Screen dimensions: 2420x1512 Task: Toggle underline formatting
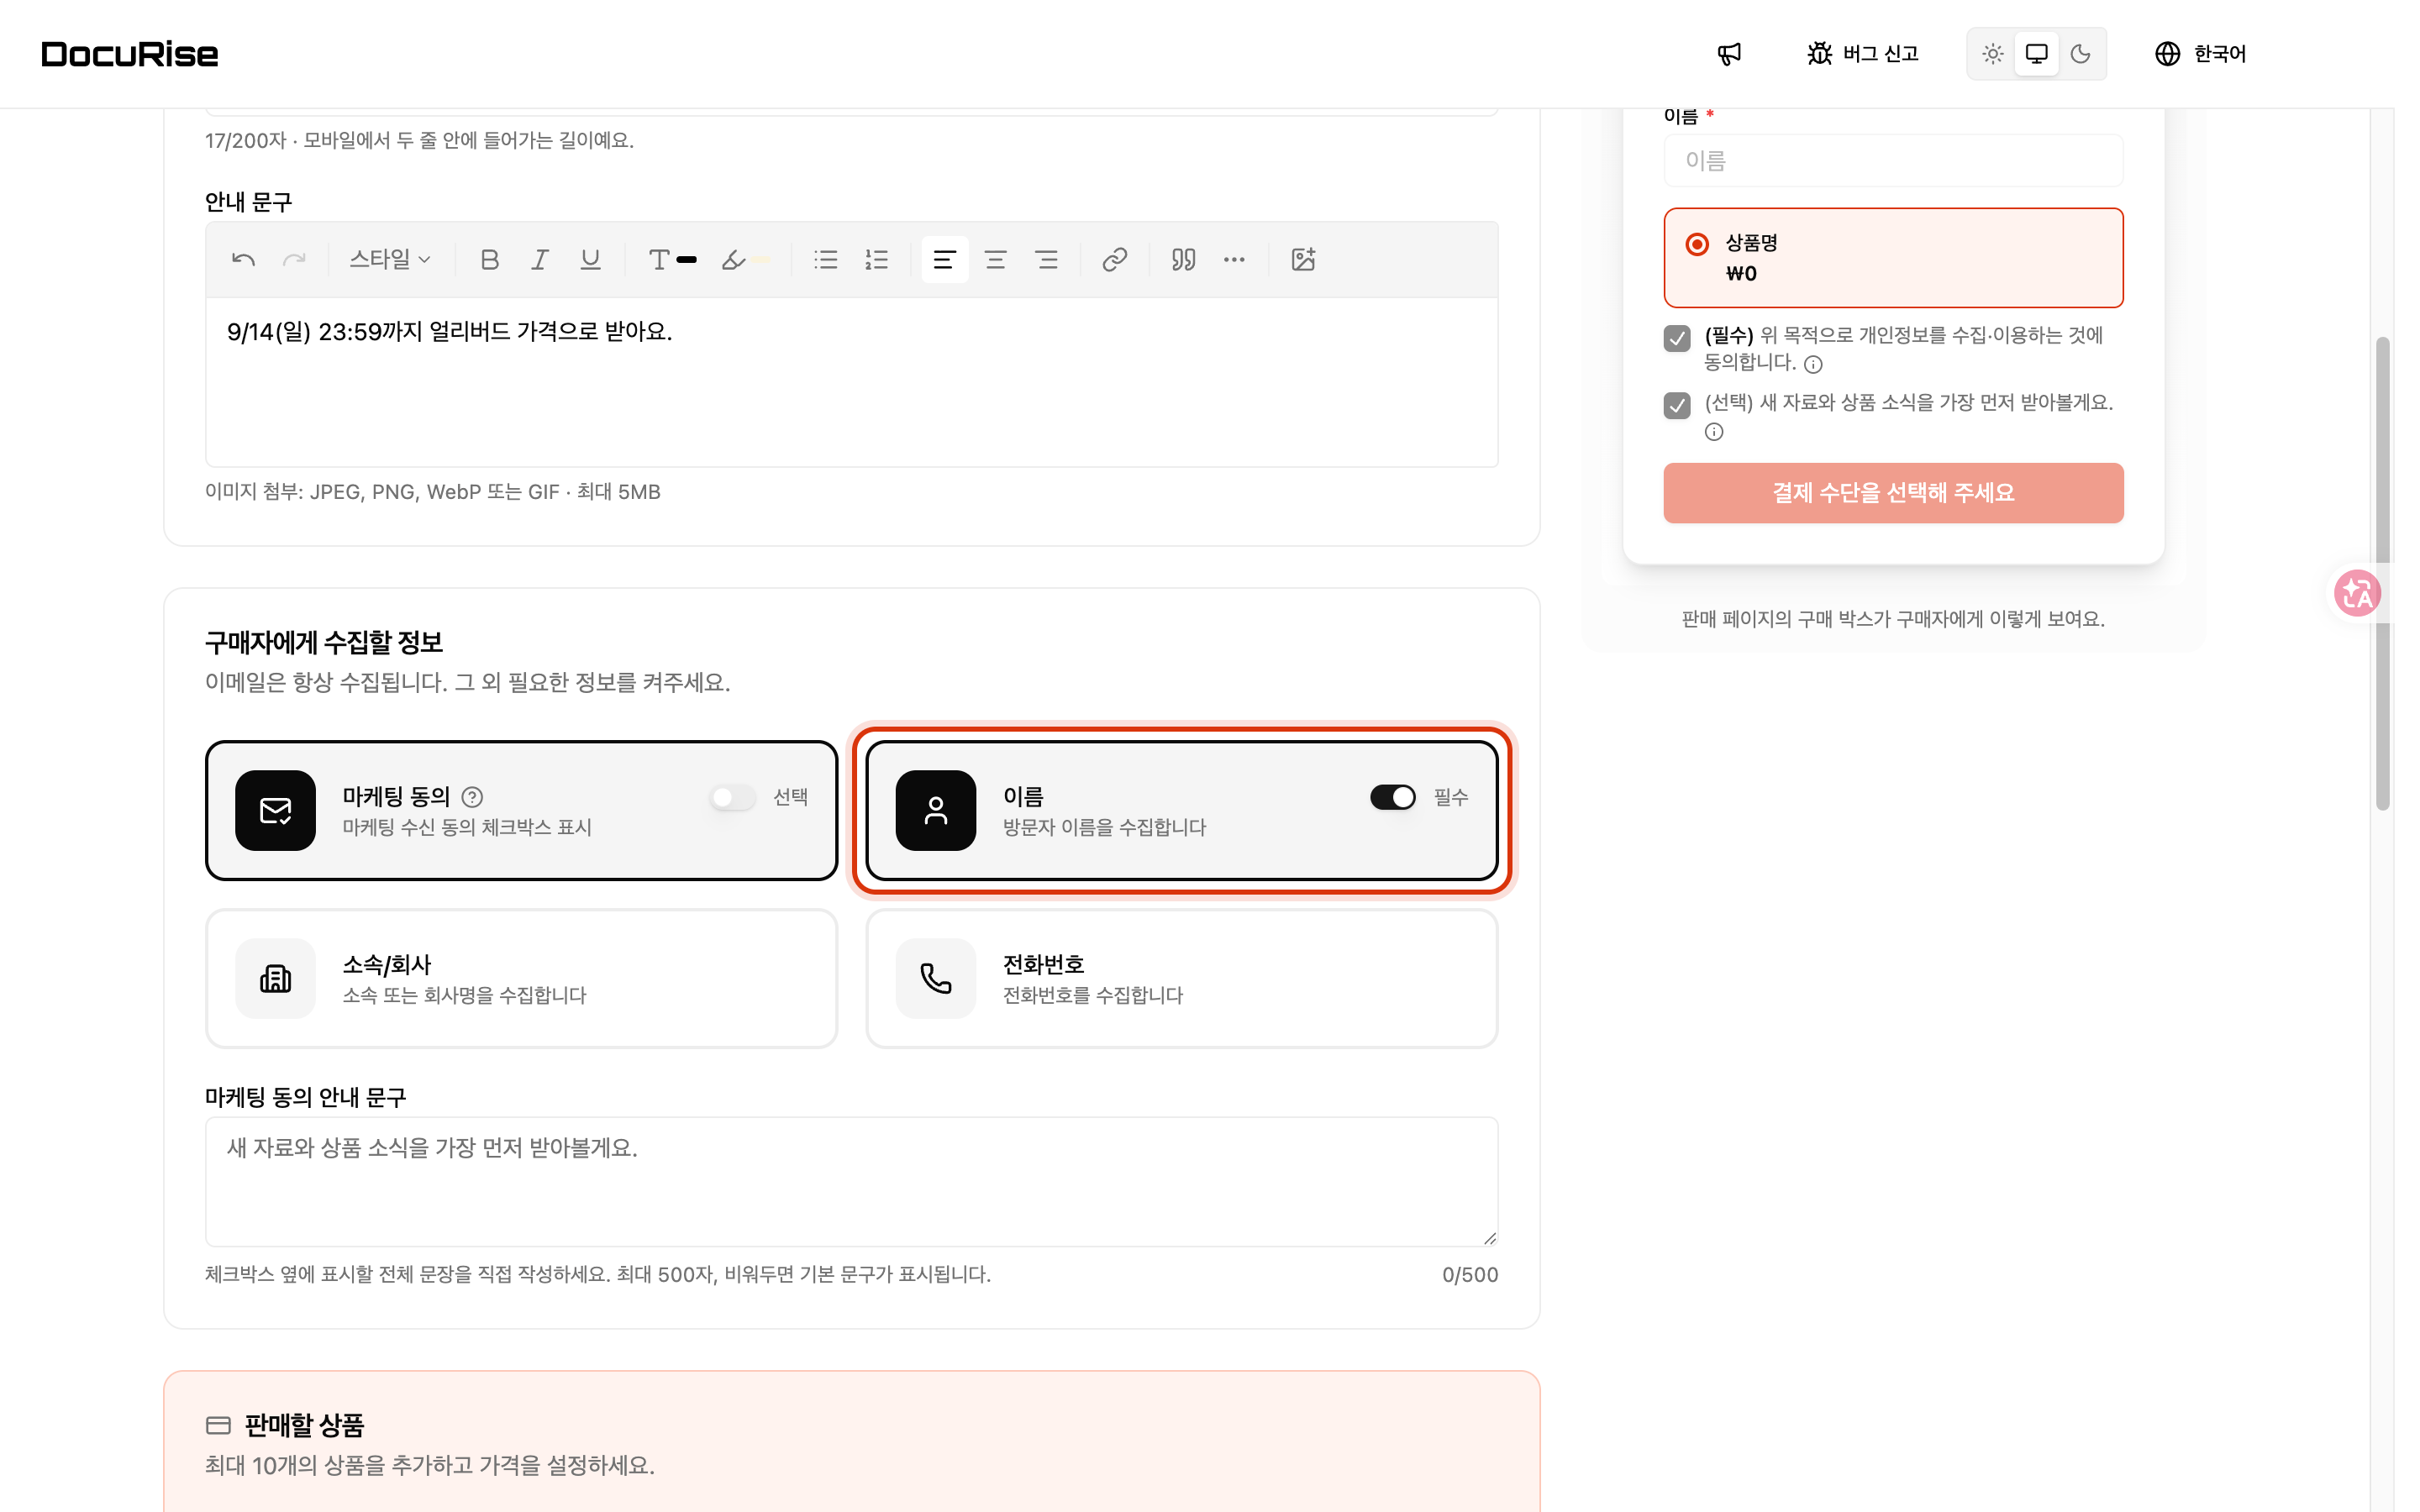(591, 260)
